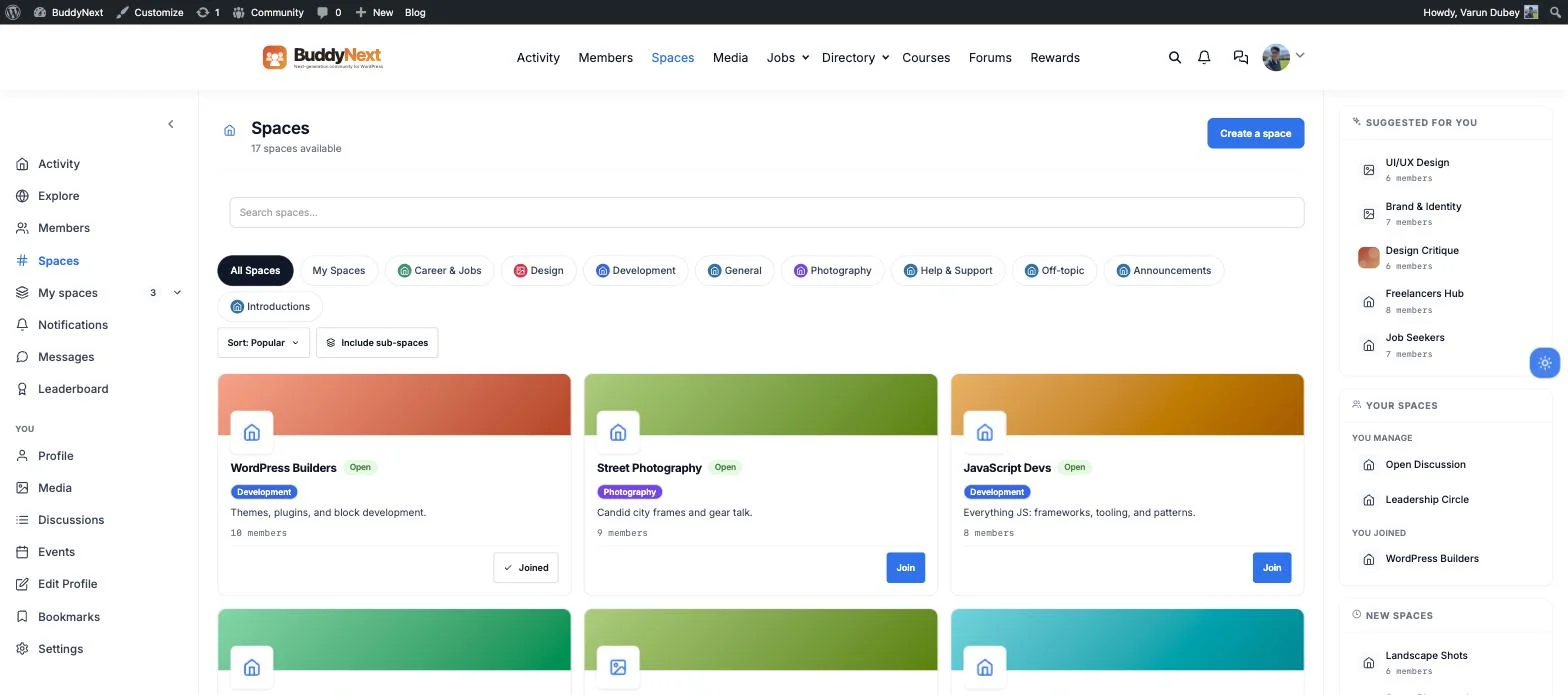Toggle Joined status on WordPress Builders

pos(526,568)
